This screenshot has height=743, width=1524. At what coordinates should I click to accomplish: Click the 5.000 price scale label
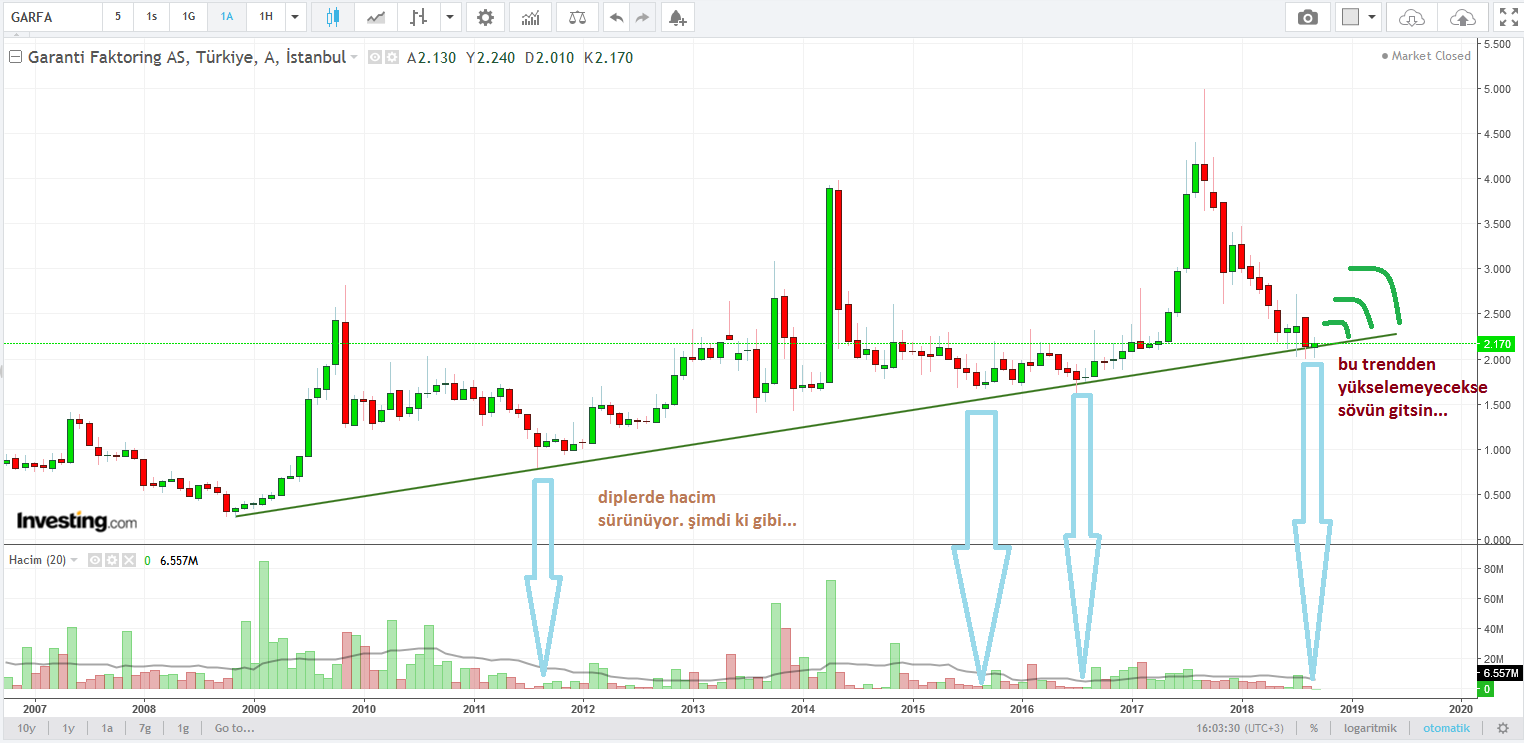click(1498, 89)
